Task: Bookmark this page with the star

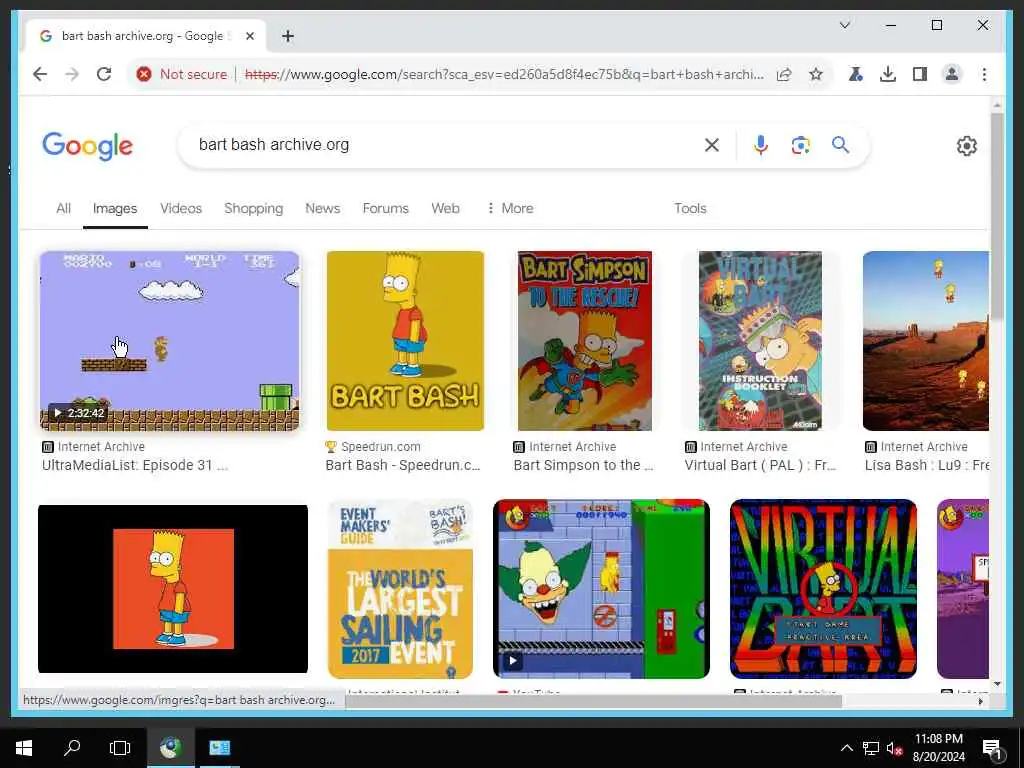Action: coord(816,74)
